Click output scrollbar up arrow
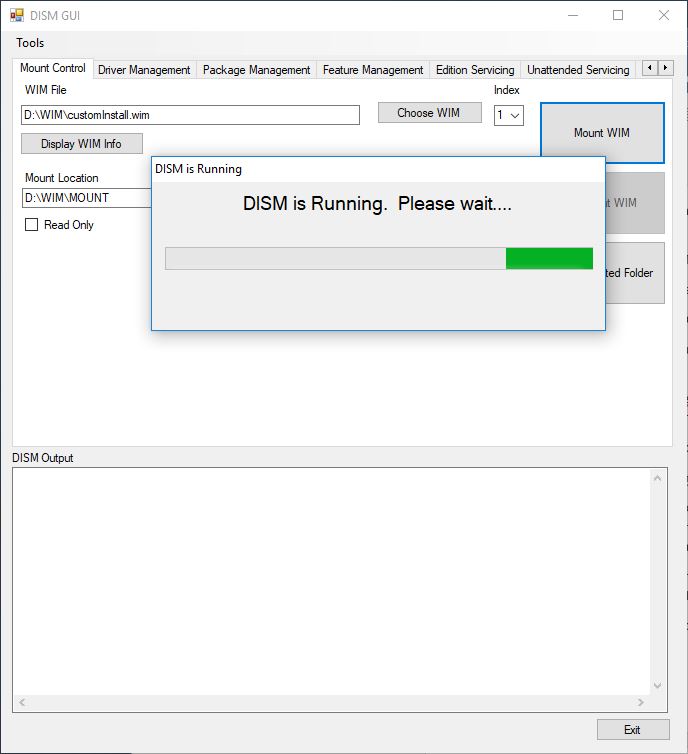The image size is (688, 754). click(657, 478)
